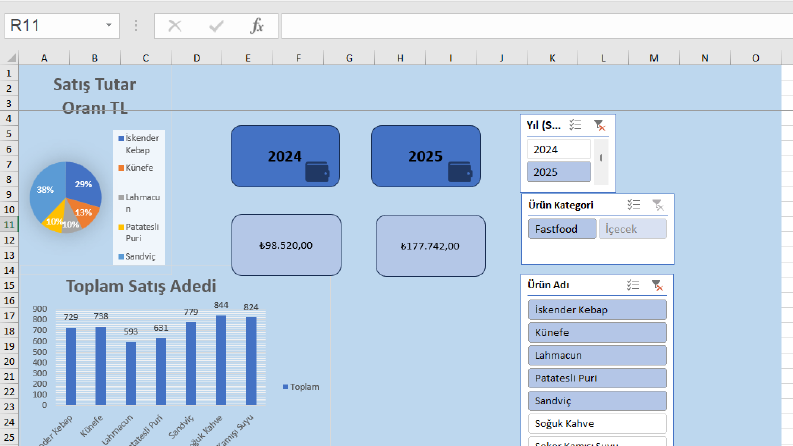
Task: Toggle multi-select in Ürün Kategori slicer
Action: click(634, 204)
